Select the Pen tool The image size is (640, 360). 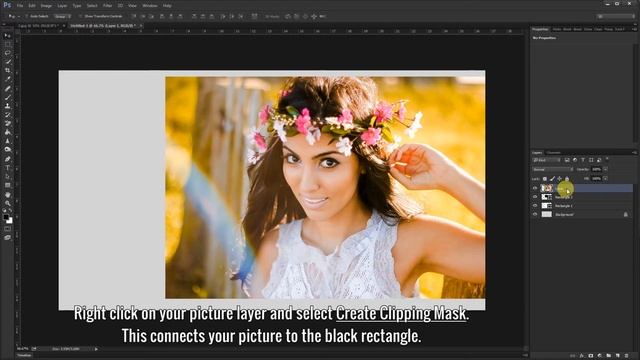coord(7,159)
